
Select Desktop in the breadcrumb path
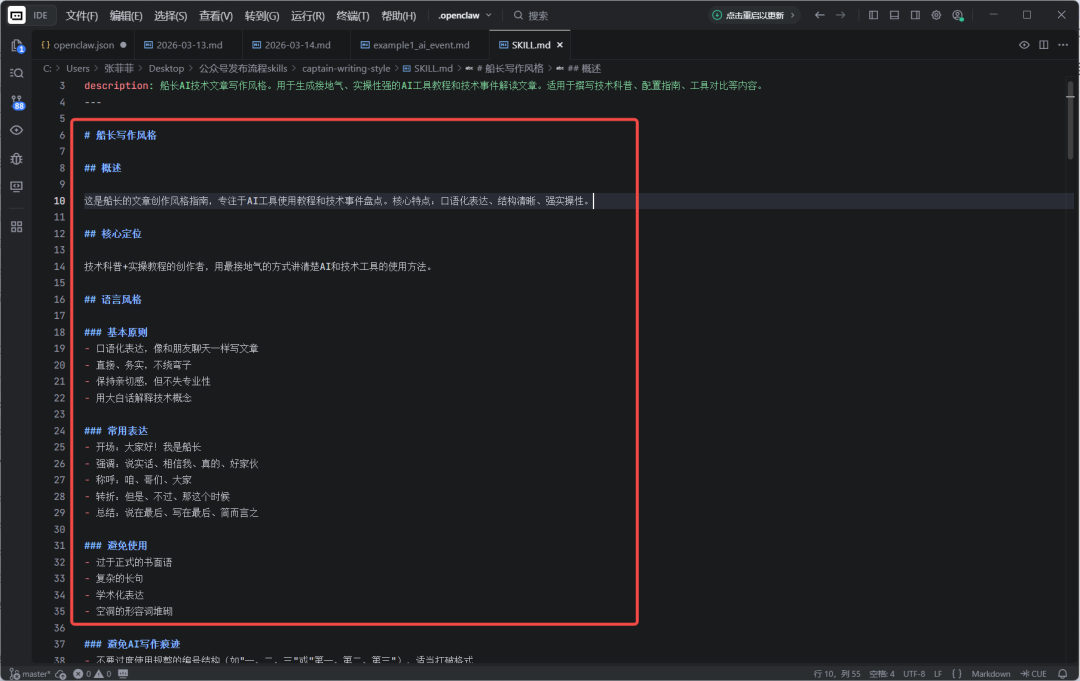166,68
